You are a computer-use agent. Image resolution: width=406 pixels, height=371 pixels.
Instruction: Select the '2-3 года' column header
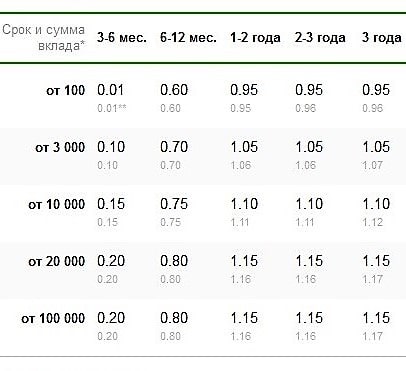click(x=320, y=38)
